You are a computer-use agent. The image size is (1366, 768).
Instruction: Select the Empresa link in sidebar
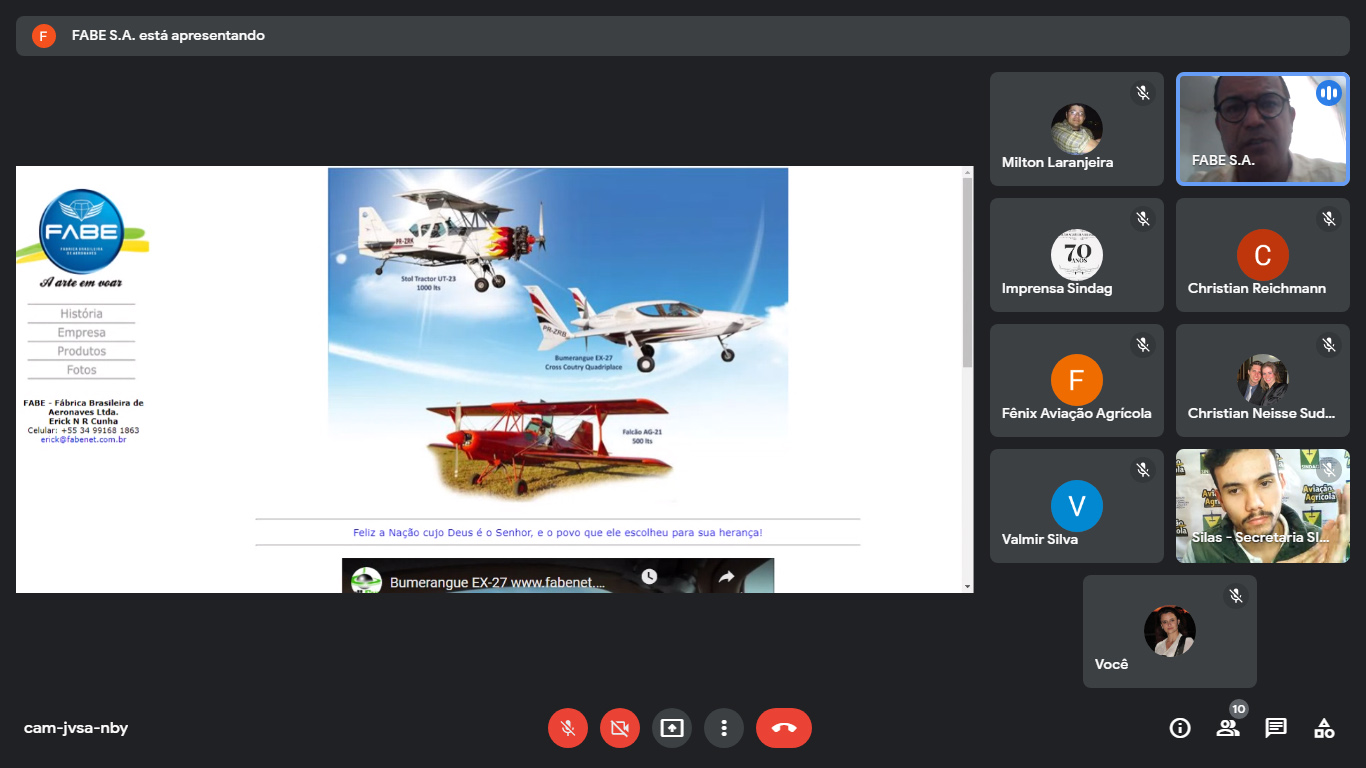(81, 333)
